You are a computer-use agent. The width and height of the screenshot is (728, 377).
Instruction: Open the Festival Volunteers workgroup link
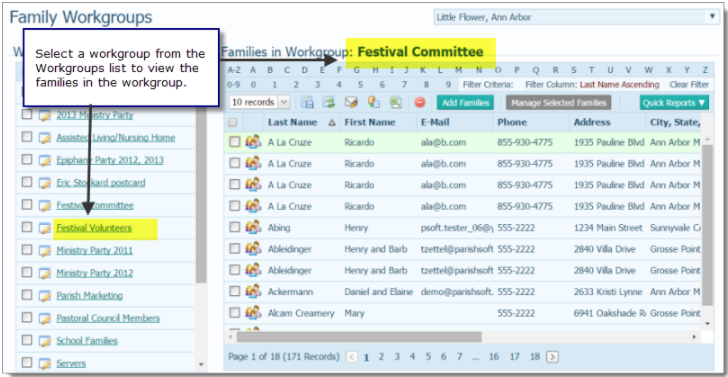coord(94,228)
